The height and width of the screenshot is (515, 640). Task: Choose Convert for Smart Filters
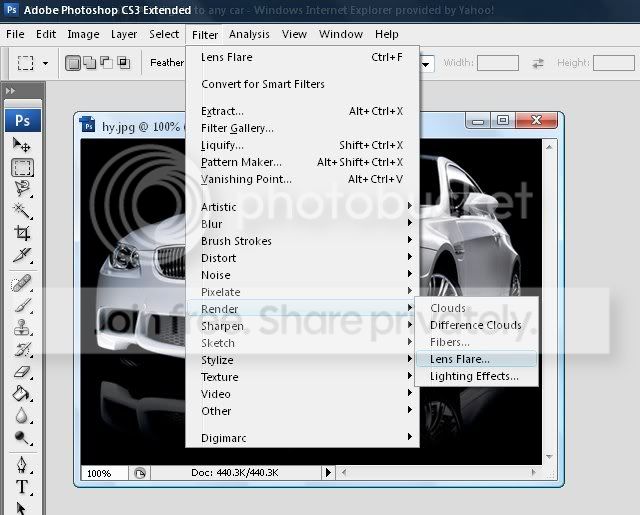click(303, 84)
